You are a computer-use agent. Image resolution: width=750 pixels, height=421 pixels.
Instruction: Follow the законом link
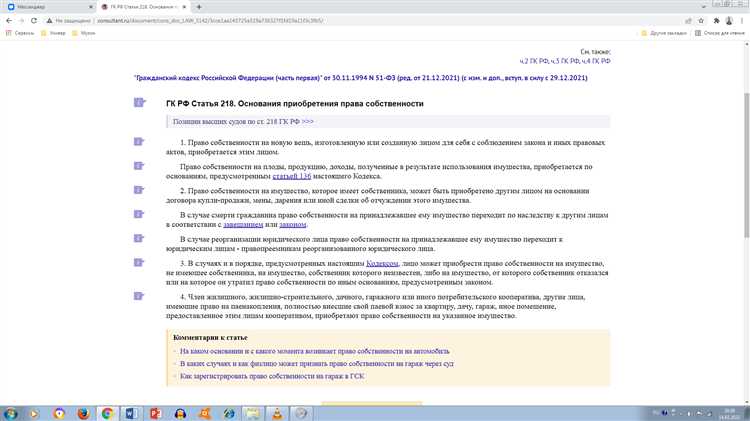point(293,224)
